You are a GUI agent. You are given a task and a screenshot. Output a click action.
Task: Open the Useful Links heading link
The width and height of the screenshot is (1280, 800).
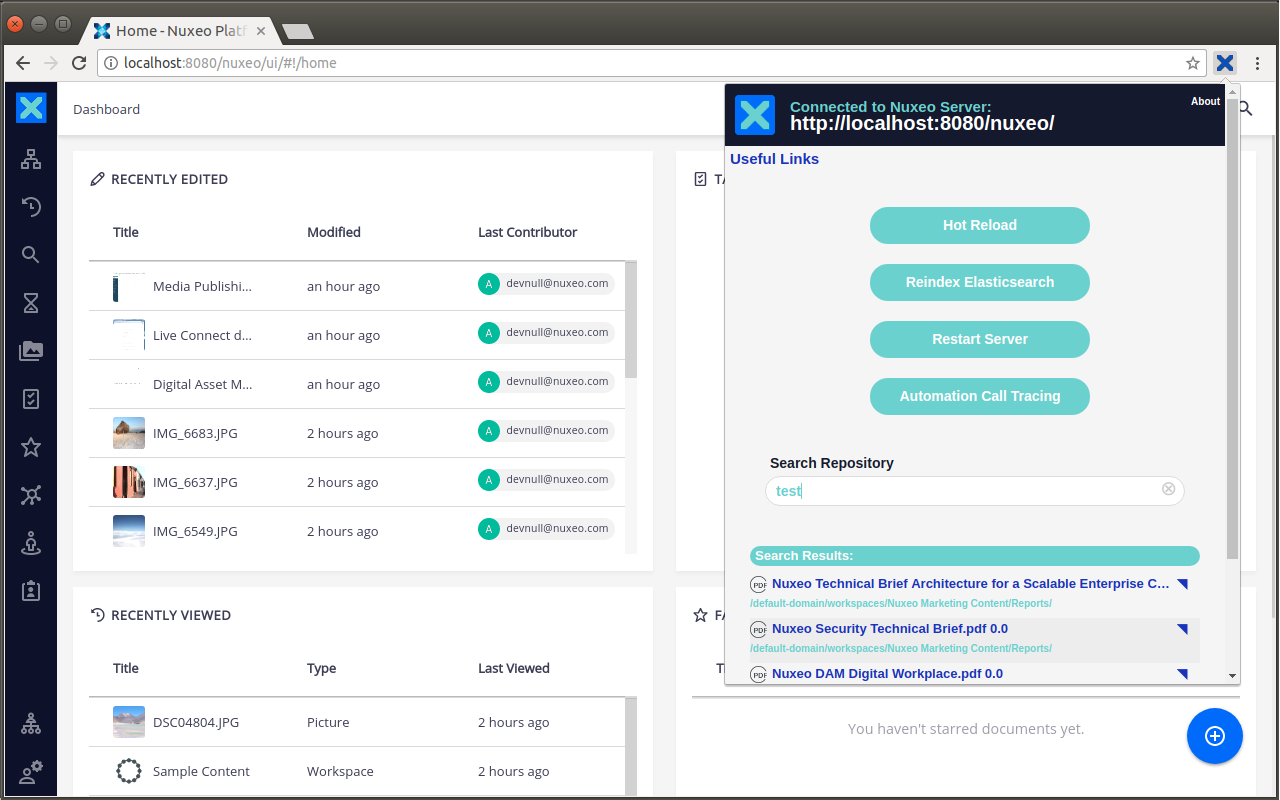click(x=774, y=159)
